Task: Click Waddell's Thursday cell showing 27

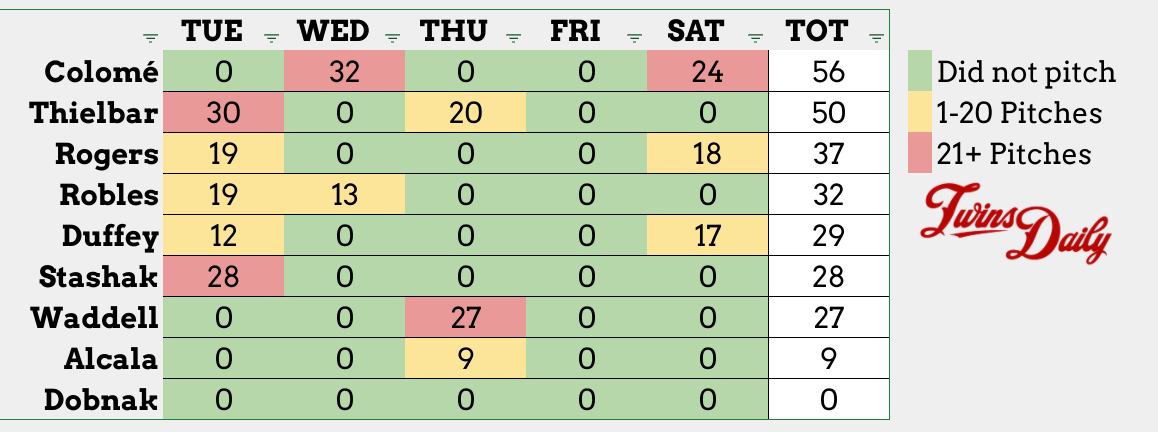Action: [464, 318]
